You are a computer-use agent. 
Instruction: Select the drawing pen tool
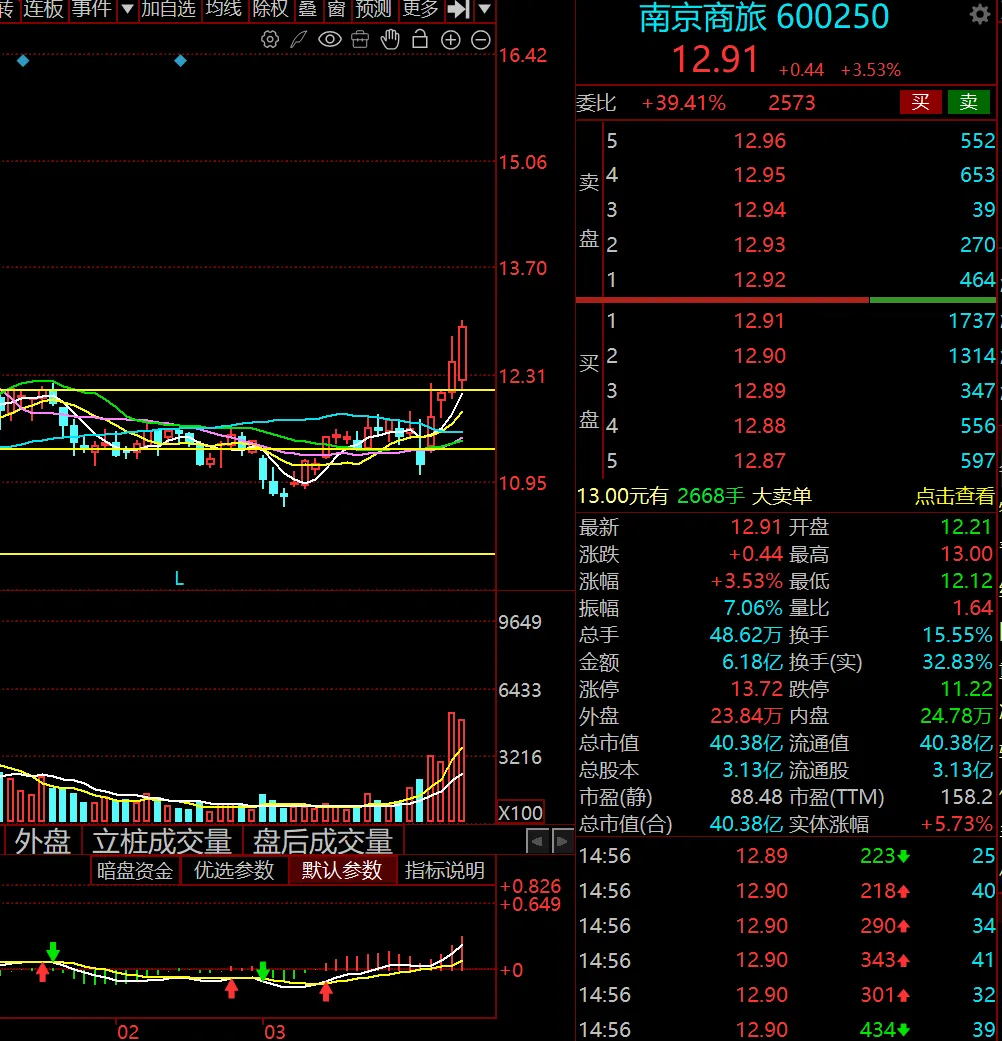[x=299, y=40]
